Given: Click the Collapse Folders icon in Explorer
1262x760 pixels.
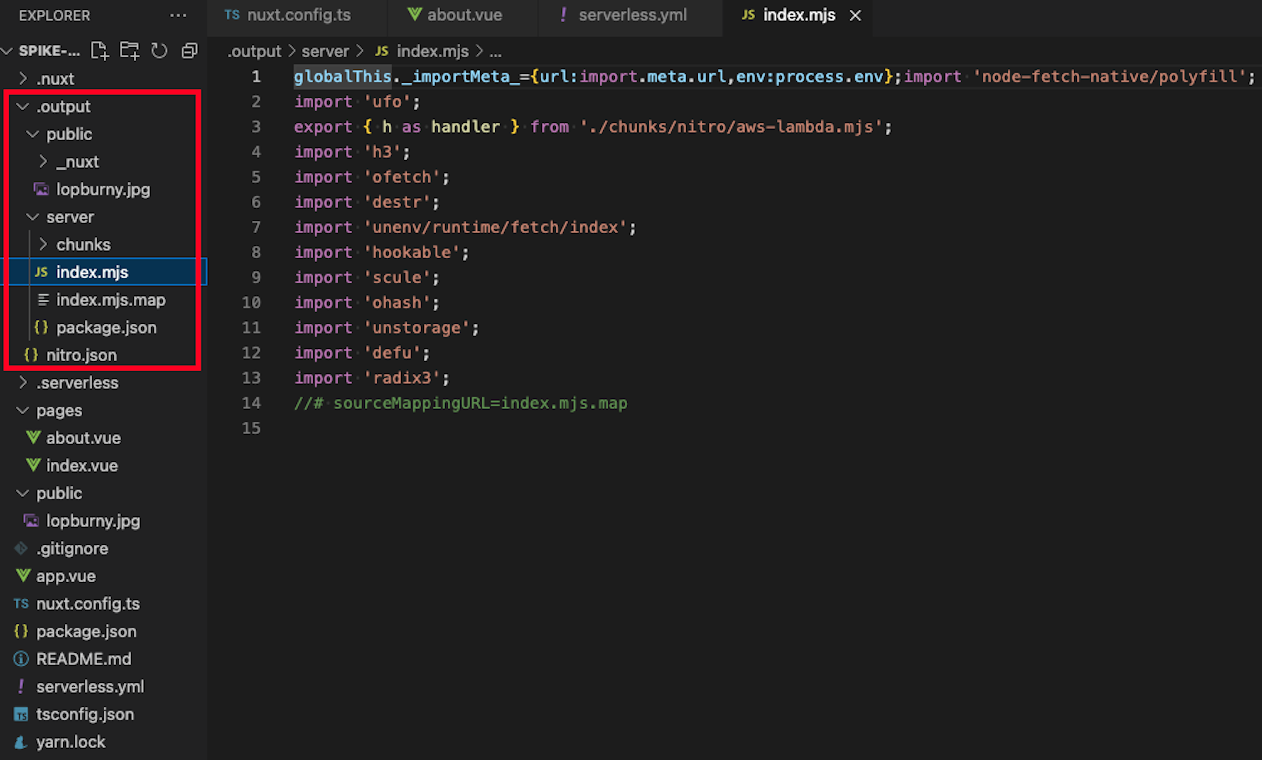Looking at the screenshot, I should [189, 49].
